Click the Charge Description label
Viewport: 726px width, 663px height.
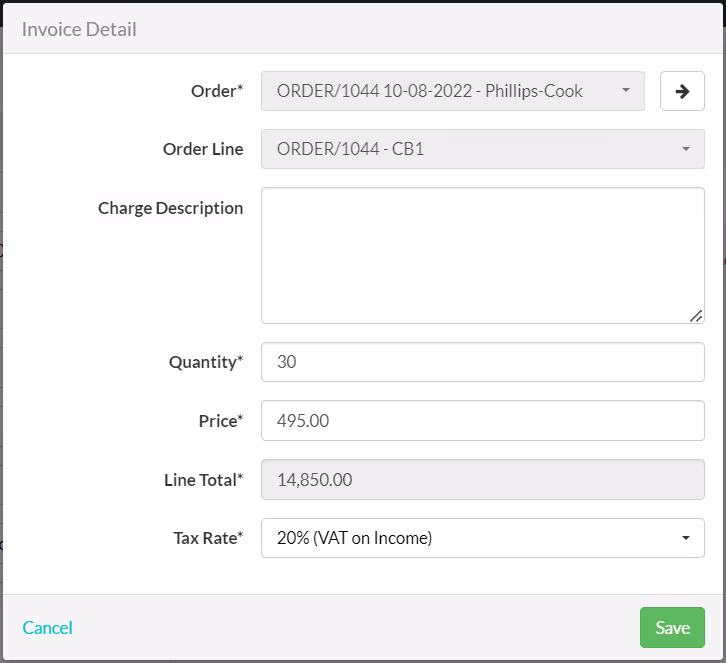[x=170, y=208]
